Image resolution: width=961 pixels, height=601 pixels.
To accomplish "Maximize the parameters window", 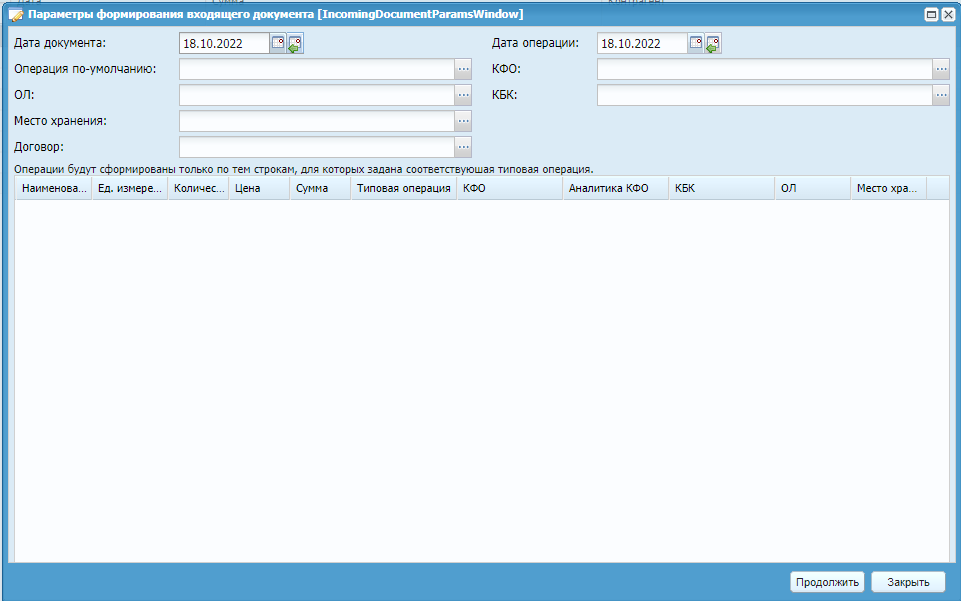I will (931, 15).
